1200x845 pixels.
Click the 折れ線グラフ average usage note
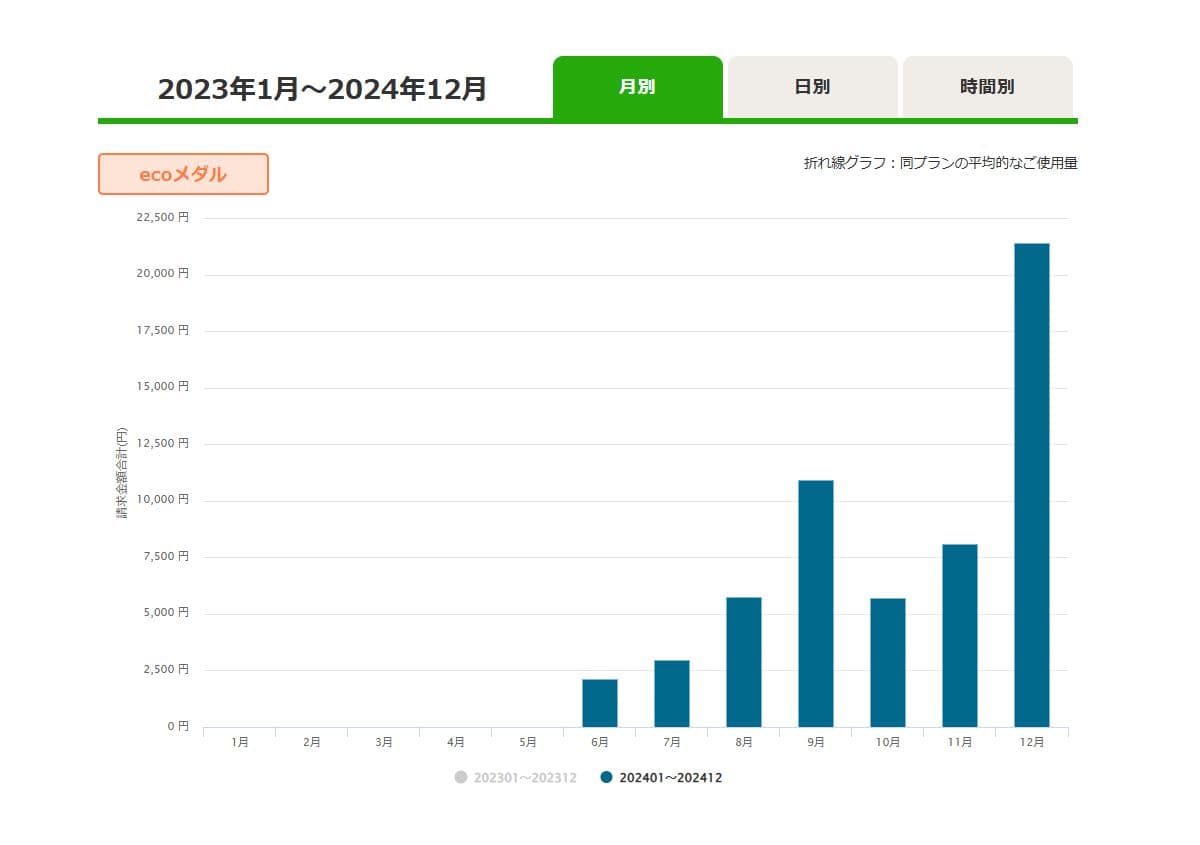pyautogui.click(x=940, y=163)
